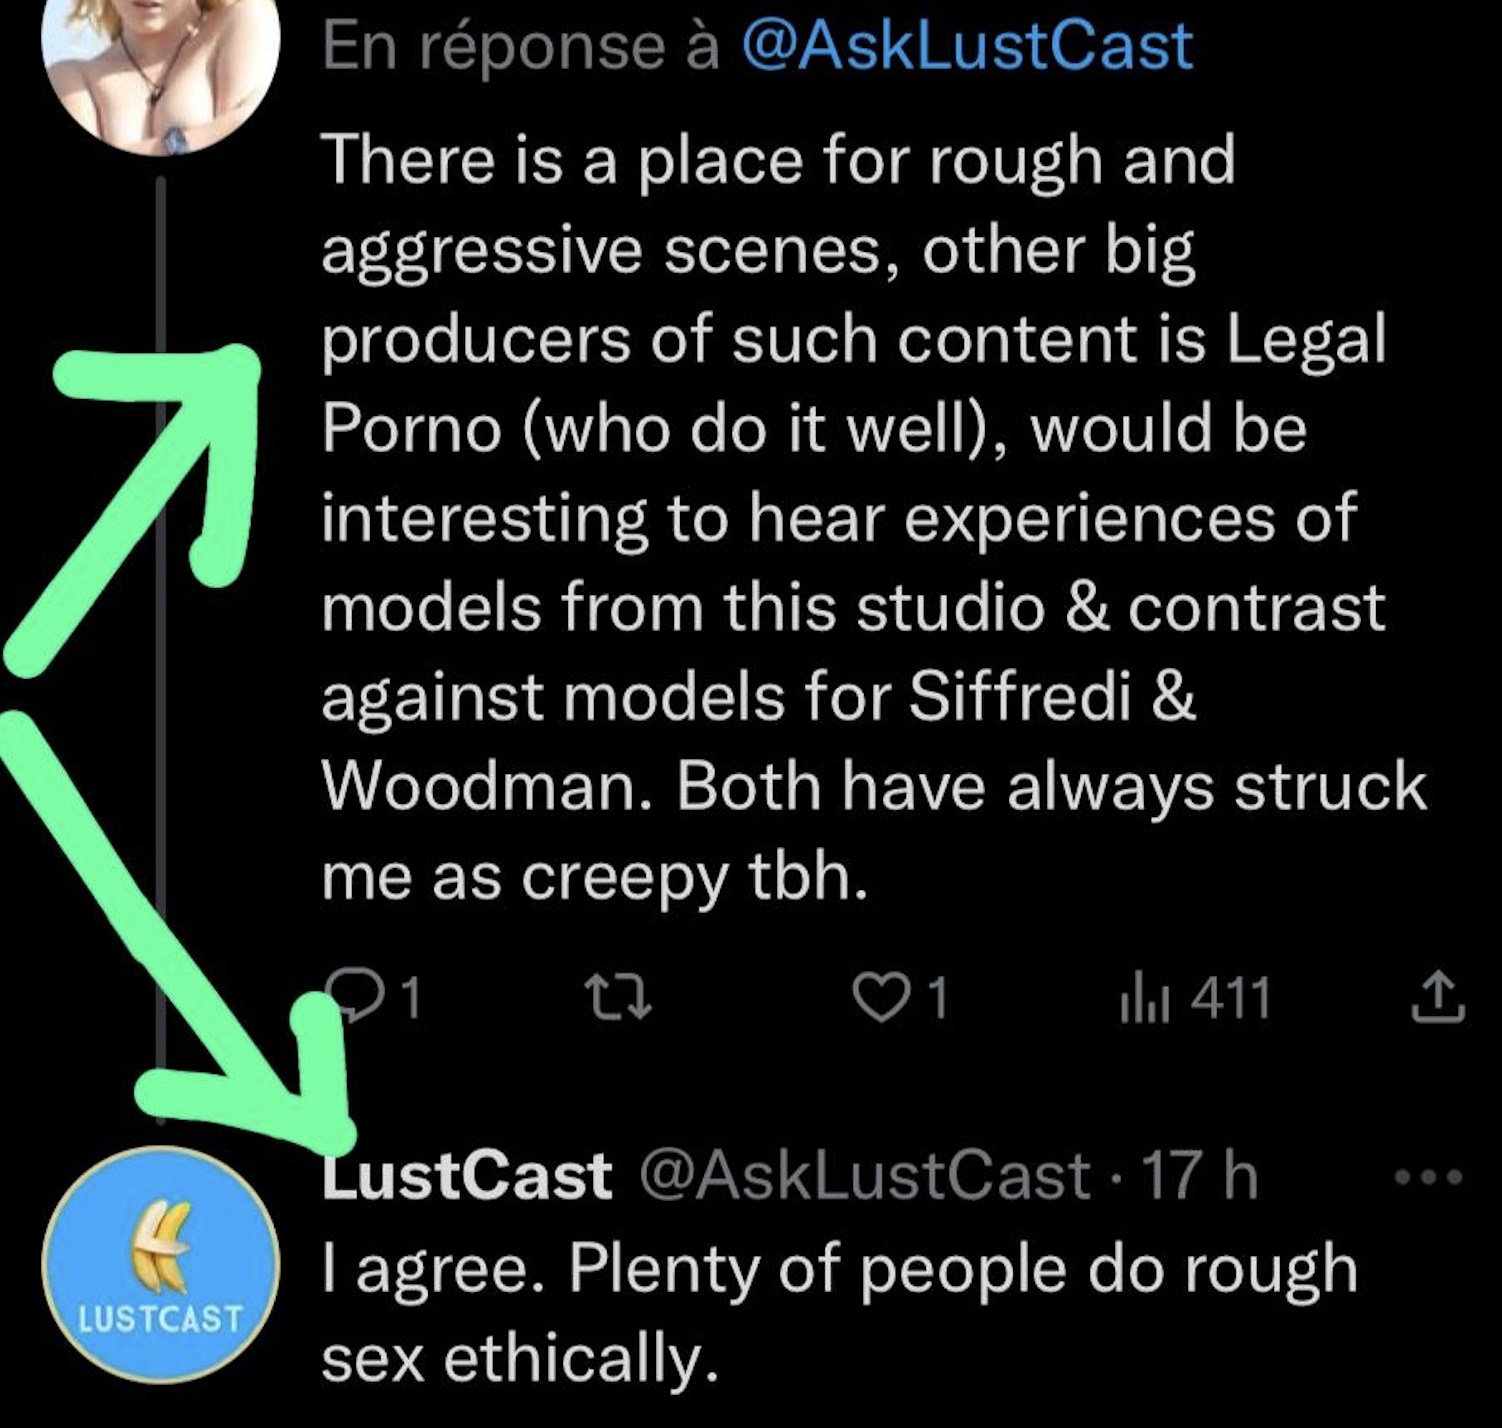Image resolution: width=1502 pixels, height=1428 pixels.
Task: Tap the share upload arrow icon
Action: [x=1437, y=998]
